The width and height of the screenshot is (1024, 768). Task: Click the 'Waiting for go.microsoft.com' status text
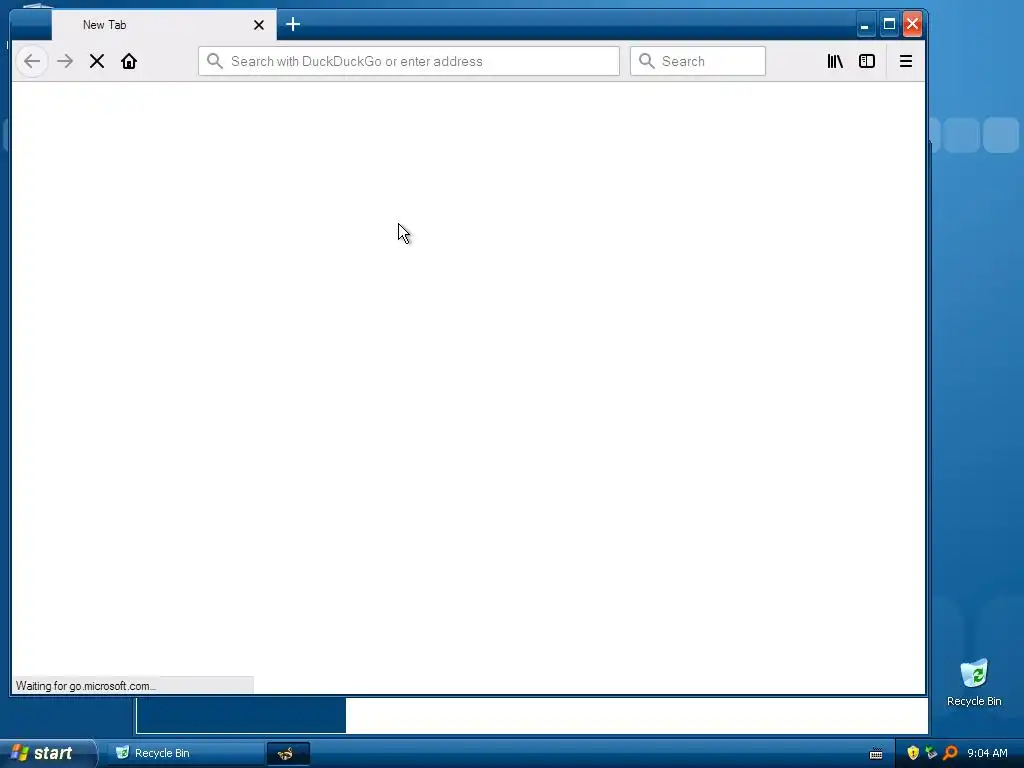86,686
